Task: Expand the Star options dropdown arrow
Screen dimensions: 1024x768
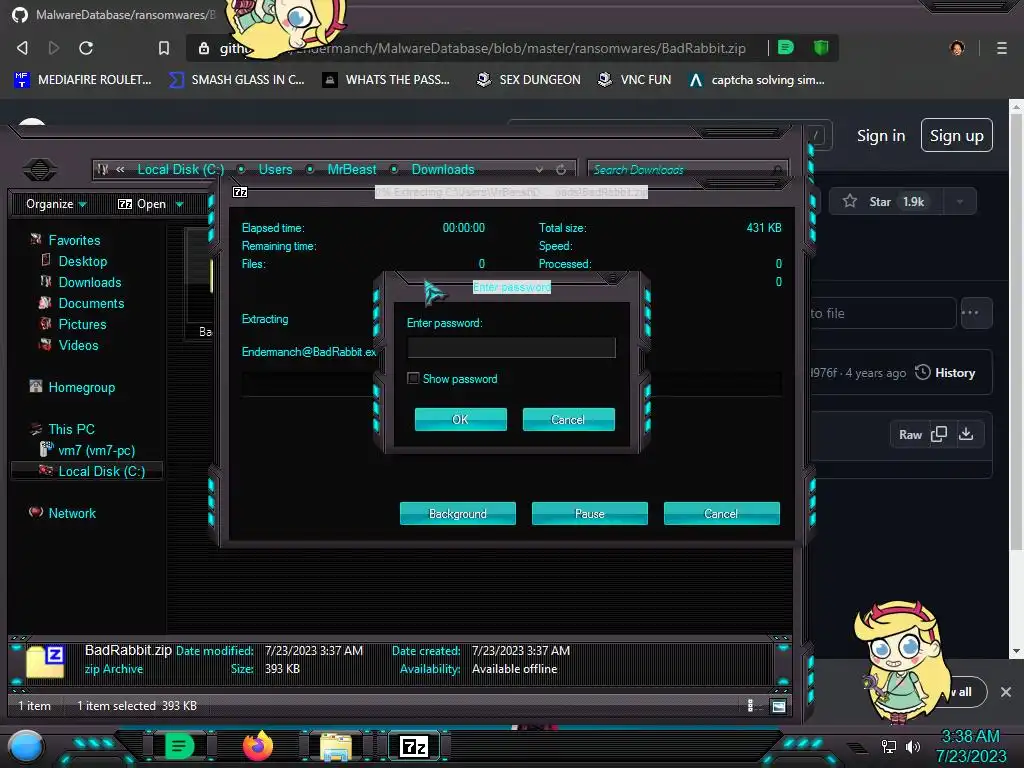Action: click(x=960, y=202)
